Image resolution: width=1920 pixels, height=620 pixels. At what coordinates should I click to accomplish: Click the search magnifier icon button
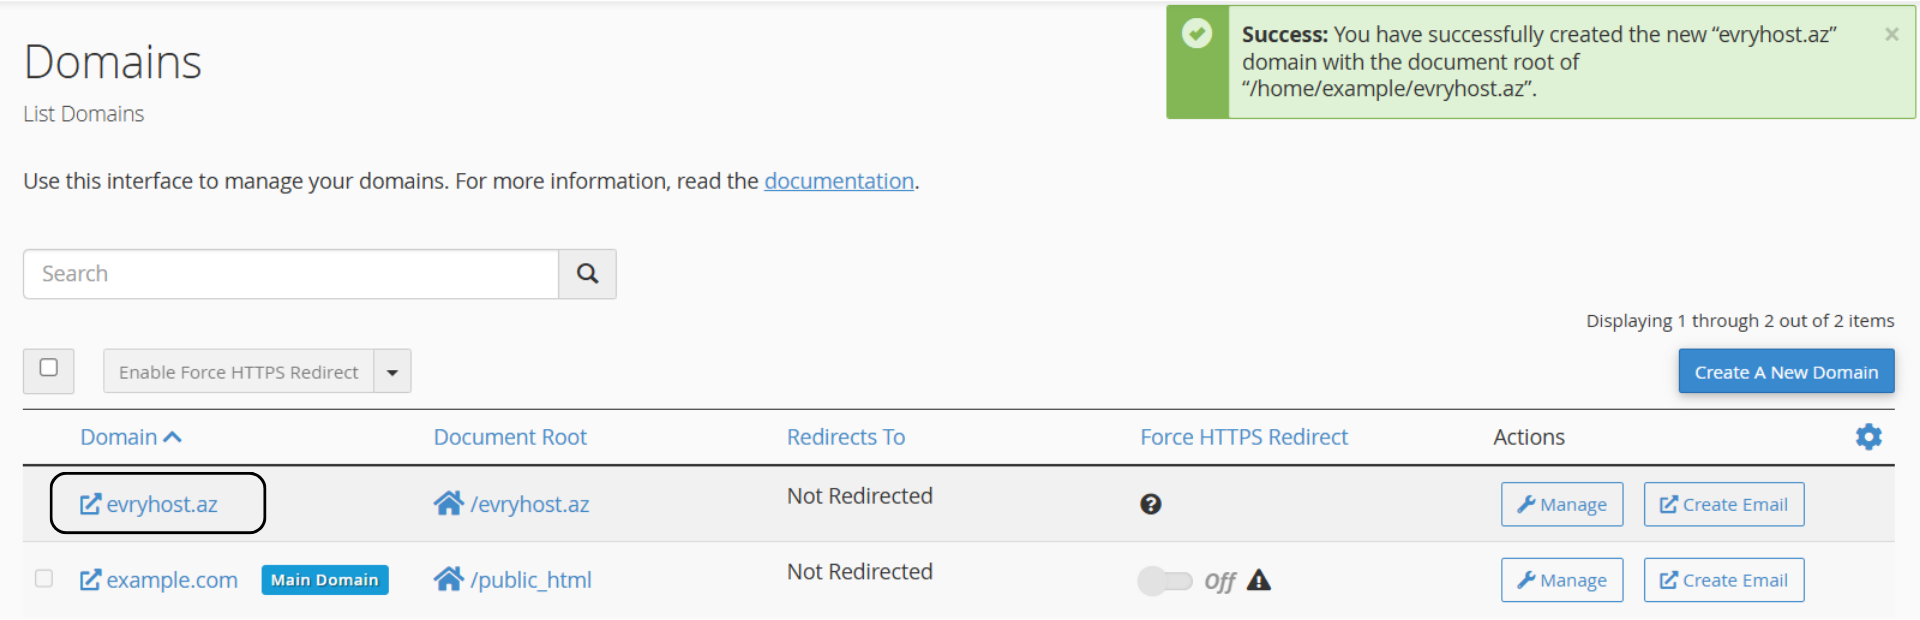[x=587, y=274]
